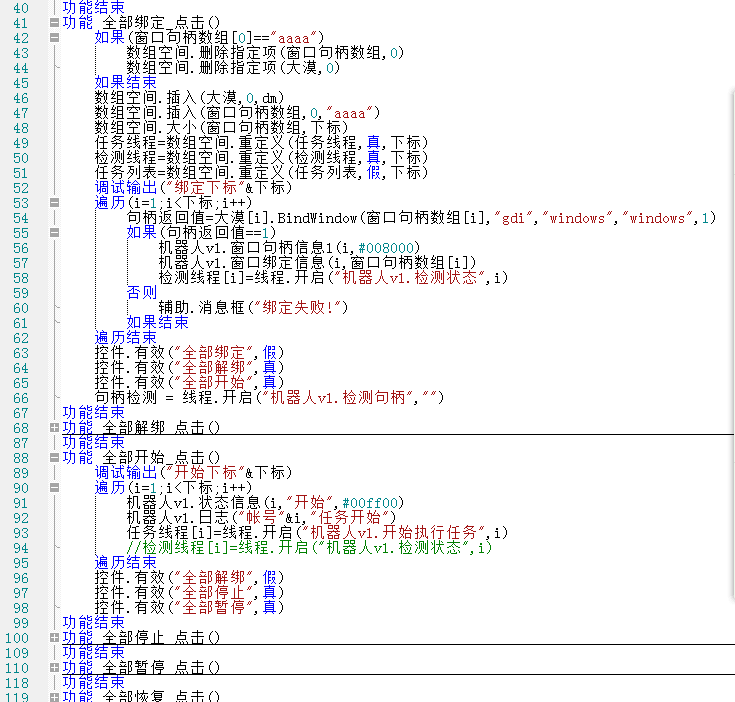Expand the folded 全部恢复_点击 function at line 119
The width and height of the screenshot is (735, 702).
click(54, 697)
